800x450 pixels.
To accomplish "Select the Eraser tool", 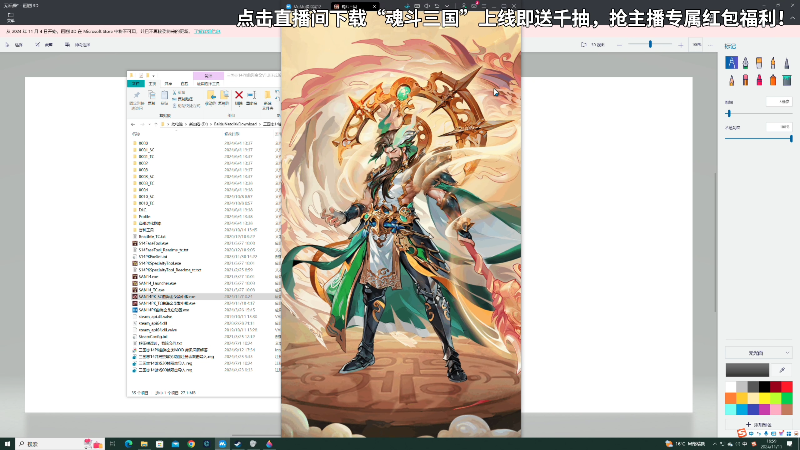I will [x=745, y=80].
